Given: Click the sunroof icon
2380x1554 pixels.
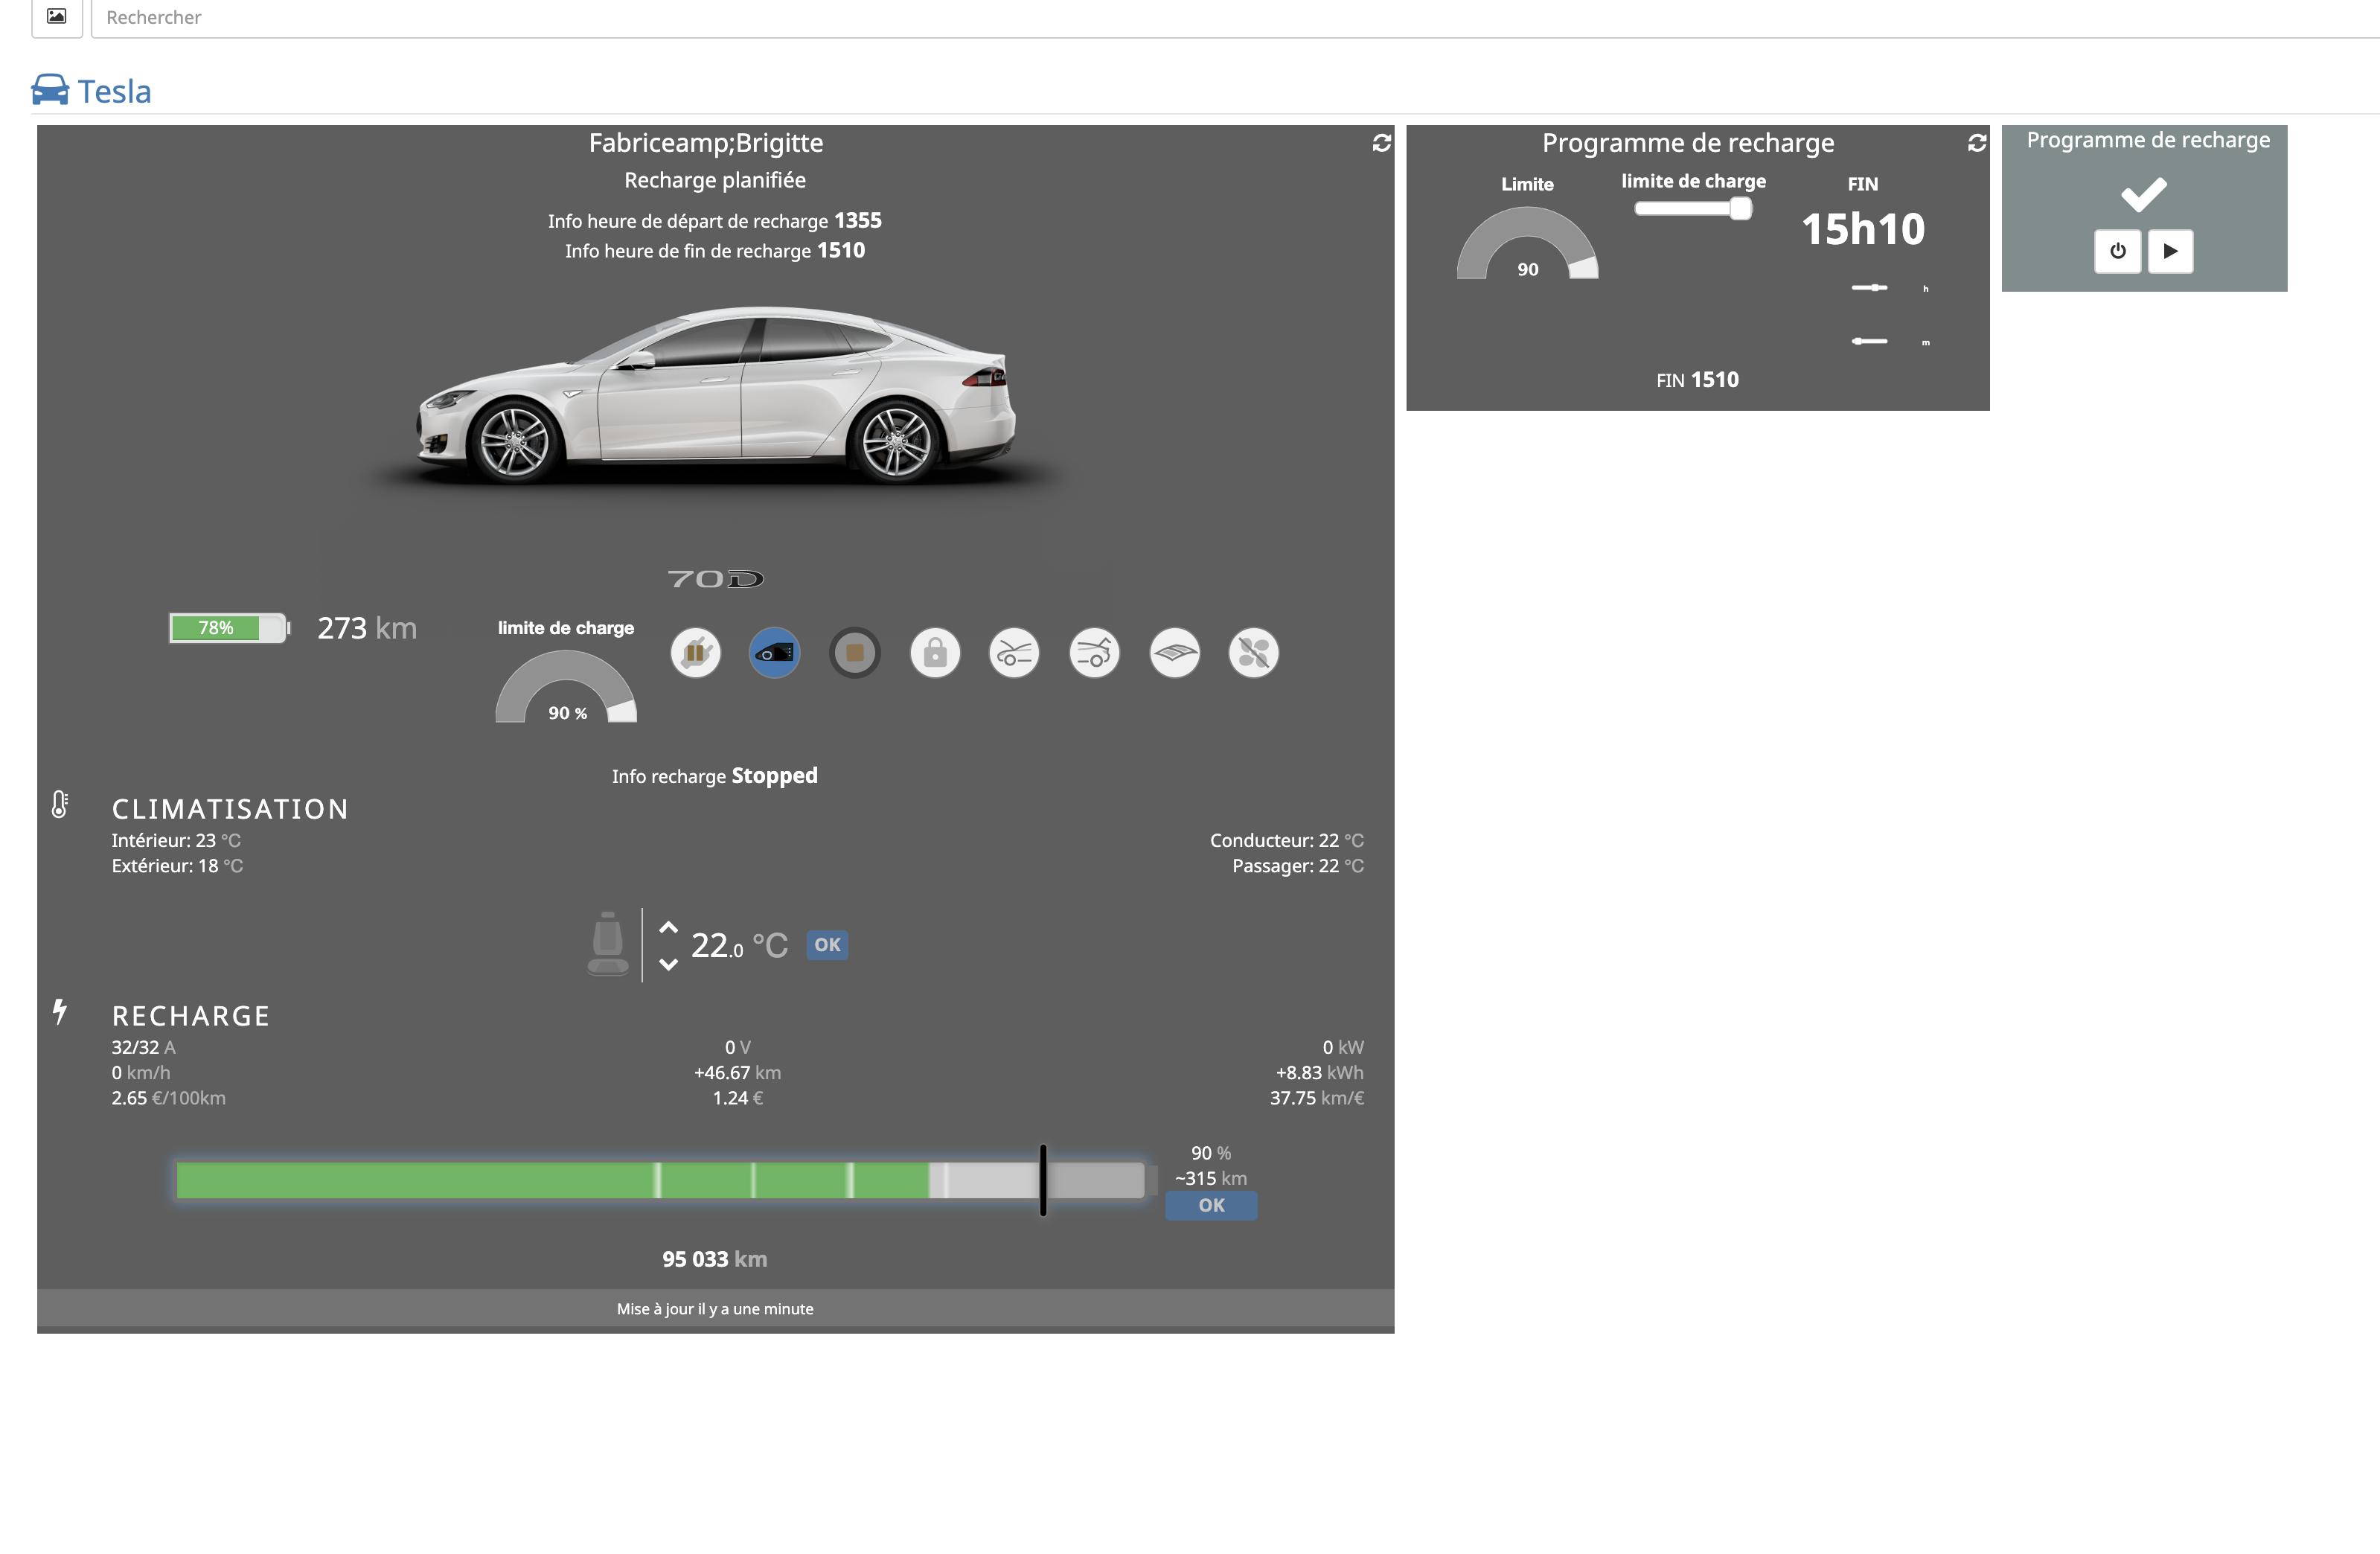Looking at the screenshot, I should point(1174,653).
